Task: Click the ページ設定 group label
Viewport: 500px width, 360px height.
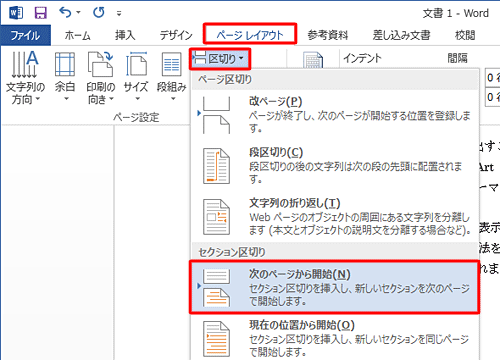Action: point(136,117)
